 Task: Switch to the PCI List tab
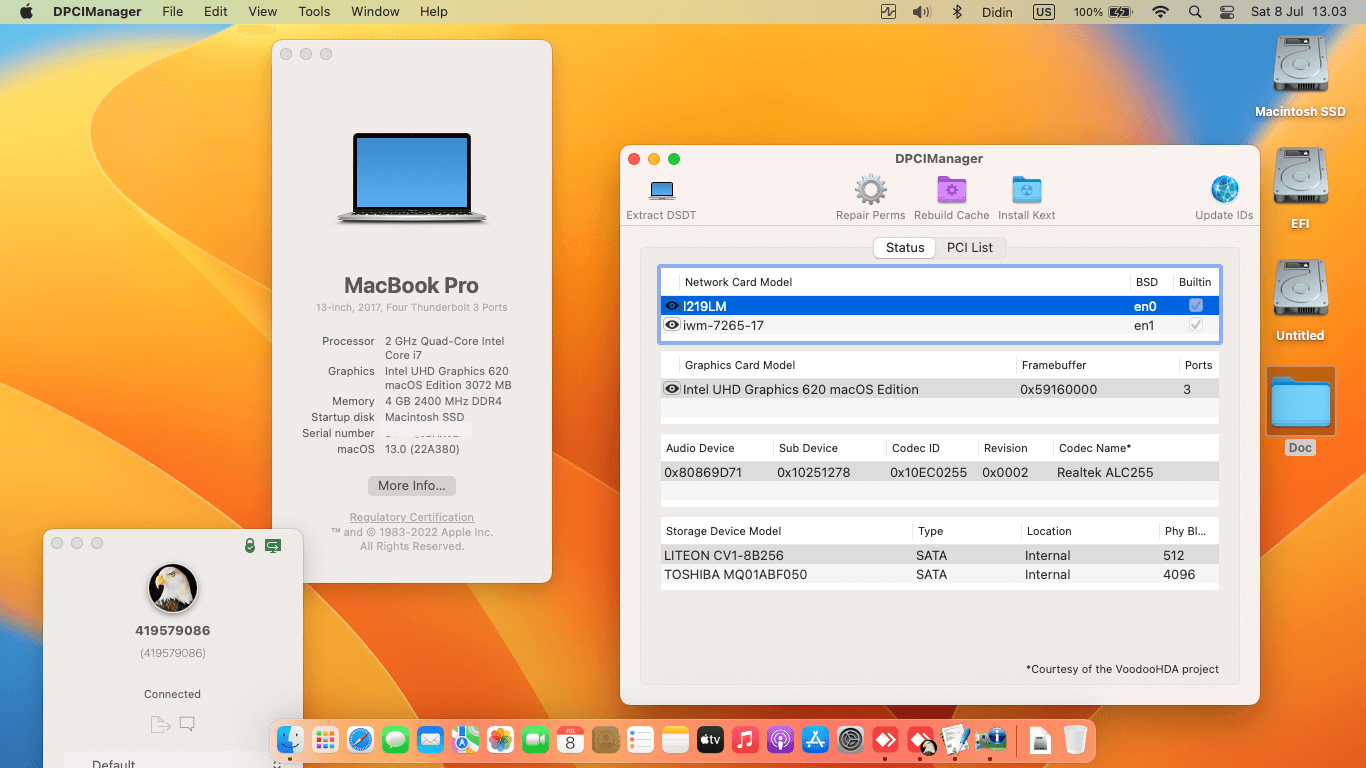point(970,247)
